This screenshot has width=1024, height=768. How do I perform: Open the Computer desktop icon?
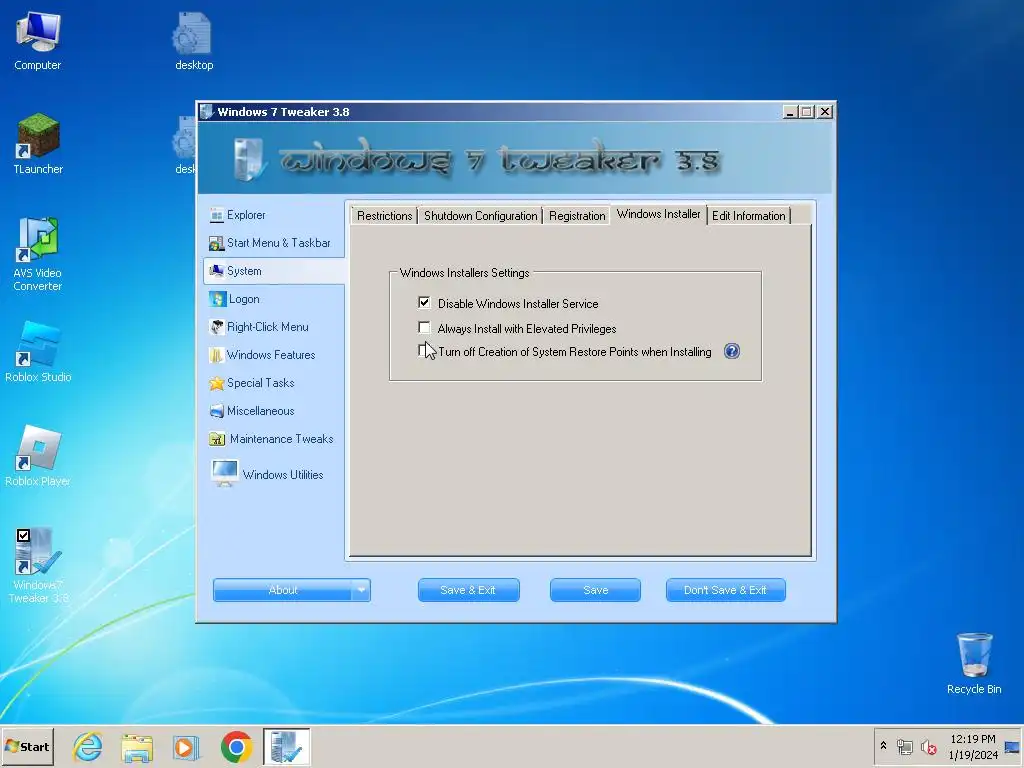pyautogui.click(x=38, y=40)
